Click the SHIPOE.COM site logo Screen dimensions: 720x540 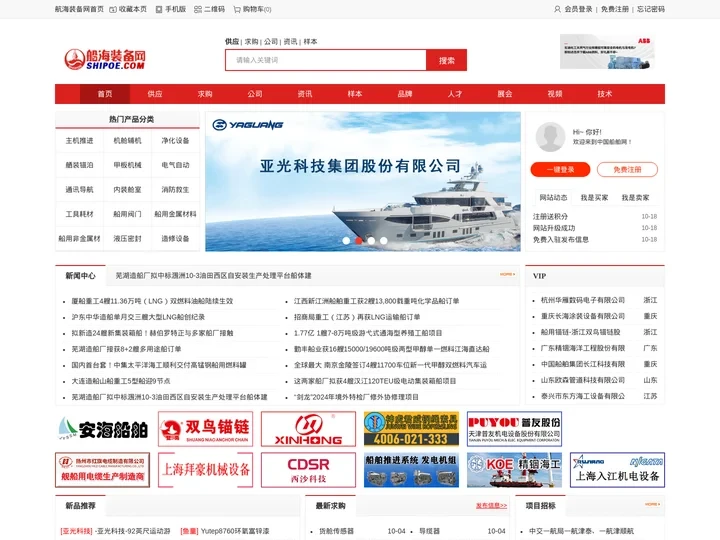coord(105,60)
